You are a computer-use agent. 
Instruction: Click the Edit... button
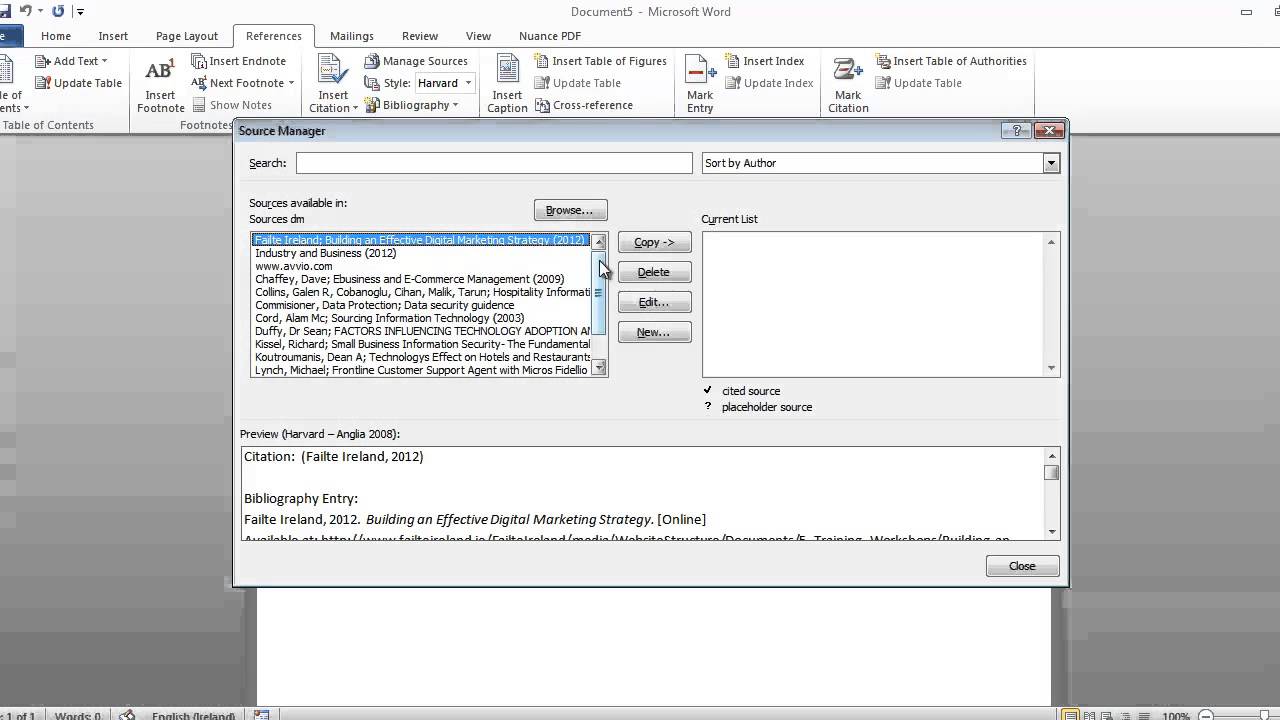(654, 302)
